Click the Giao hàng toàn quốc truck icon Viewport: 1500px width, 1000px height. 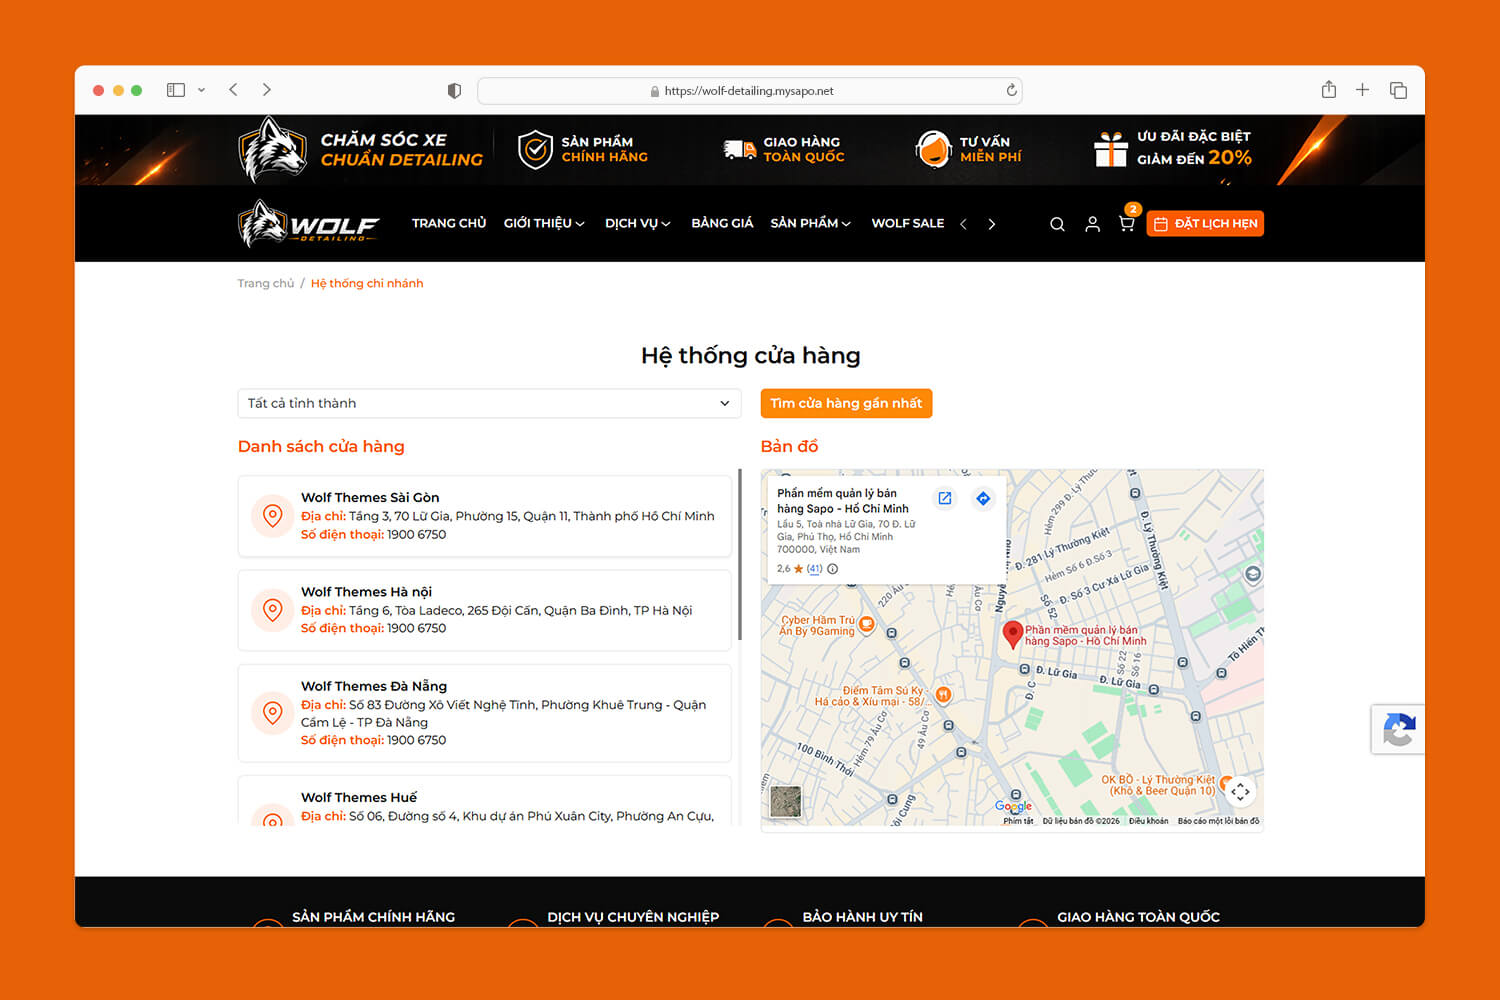coord(740,150)
